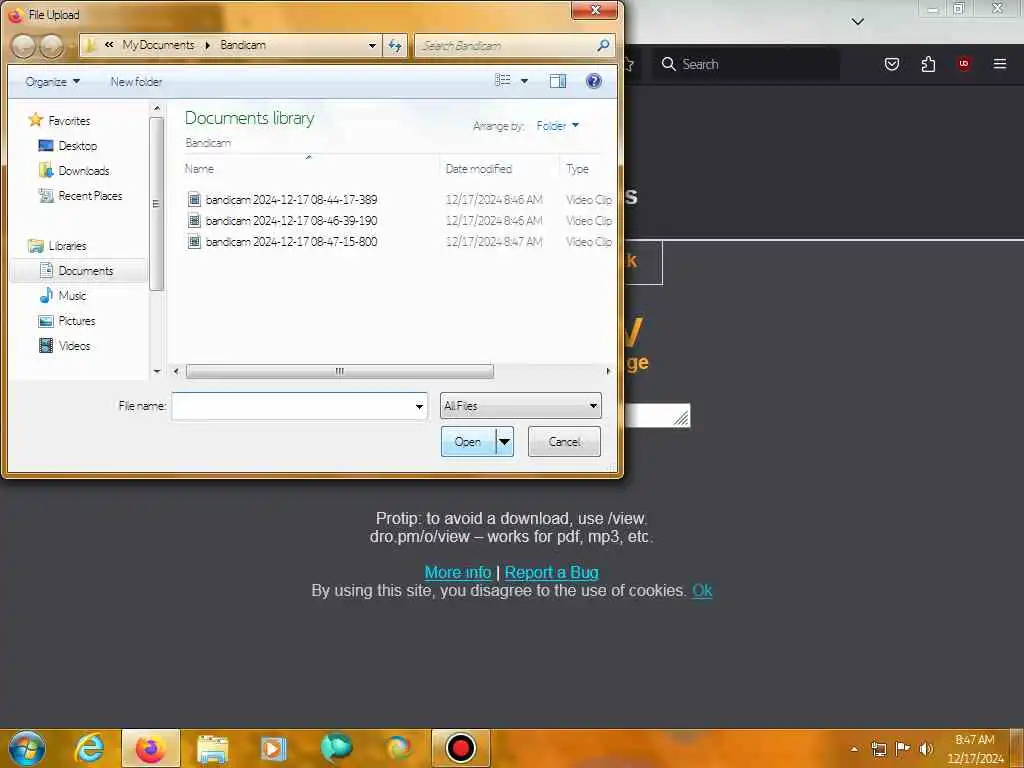Select Desktop in the navigation pane
The image size is (1024, 768).
pyautogui.click(x=68, y=146)
